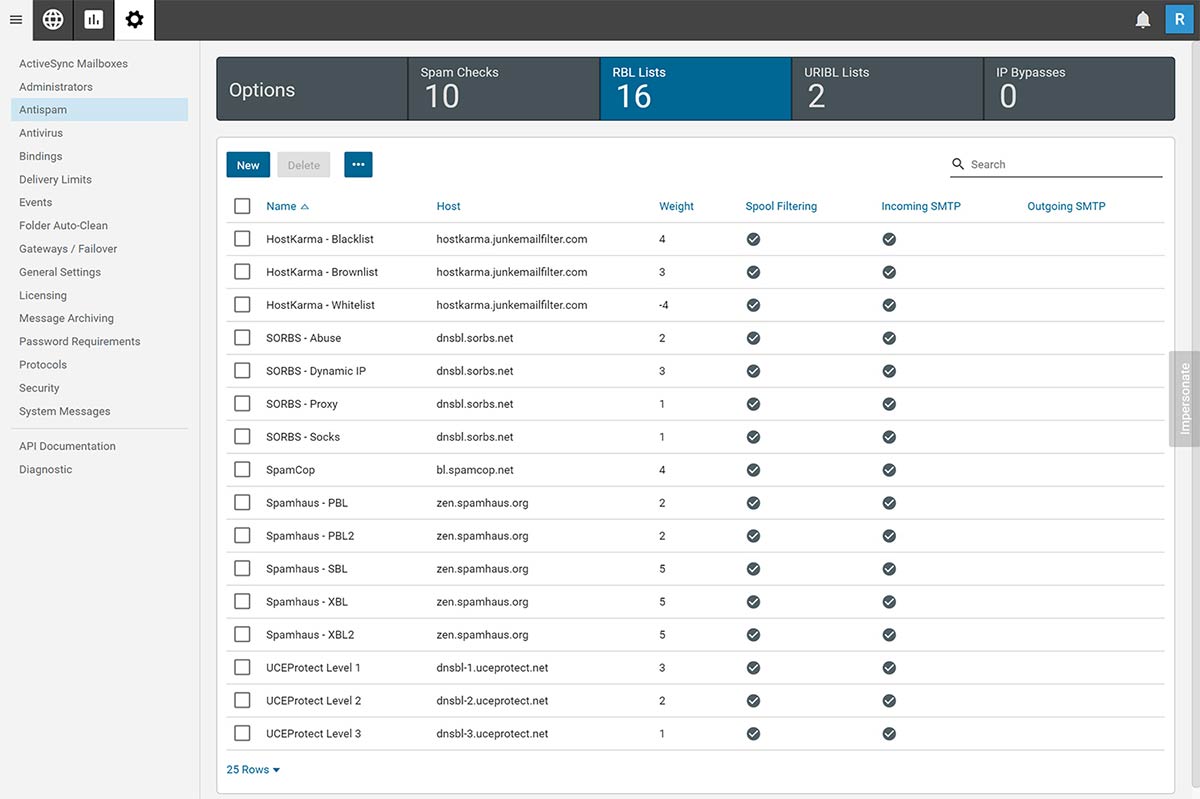Sort by the Name column header
Screen dimensions: 1200x799
(287, 206)
